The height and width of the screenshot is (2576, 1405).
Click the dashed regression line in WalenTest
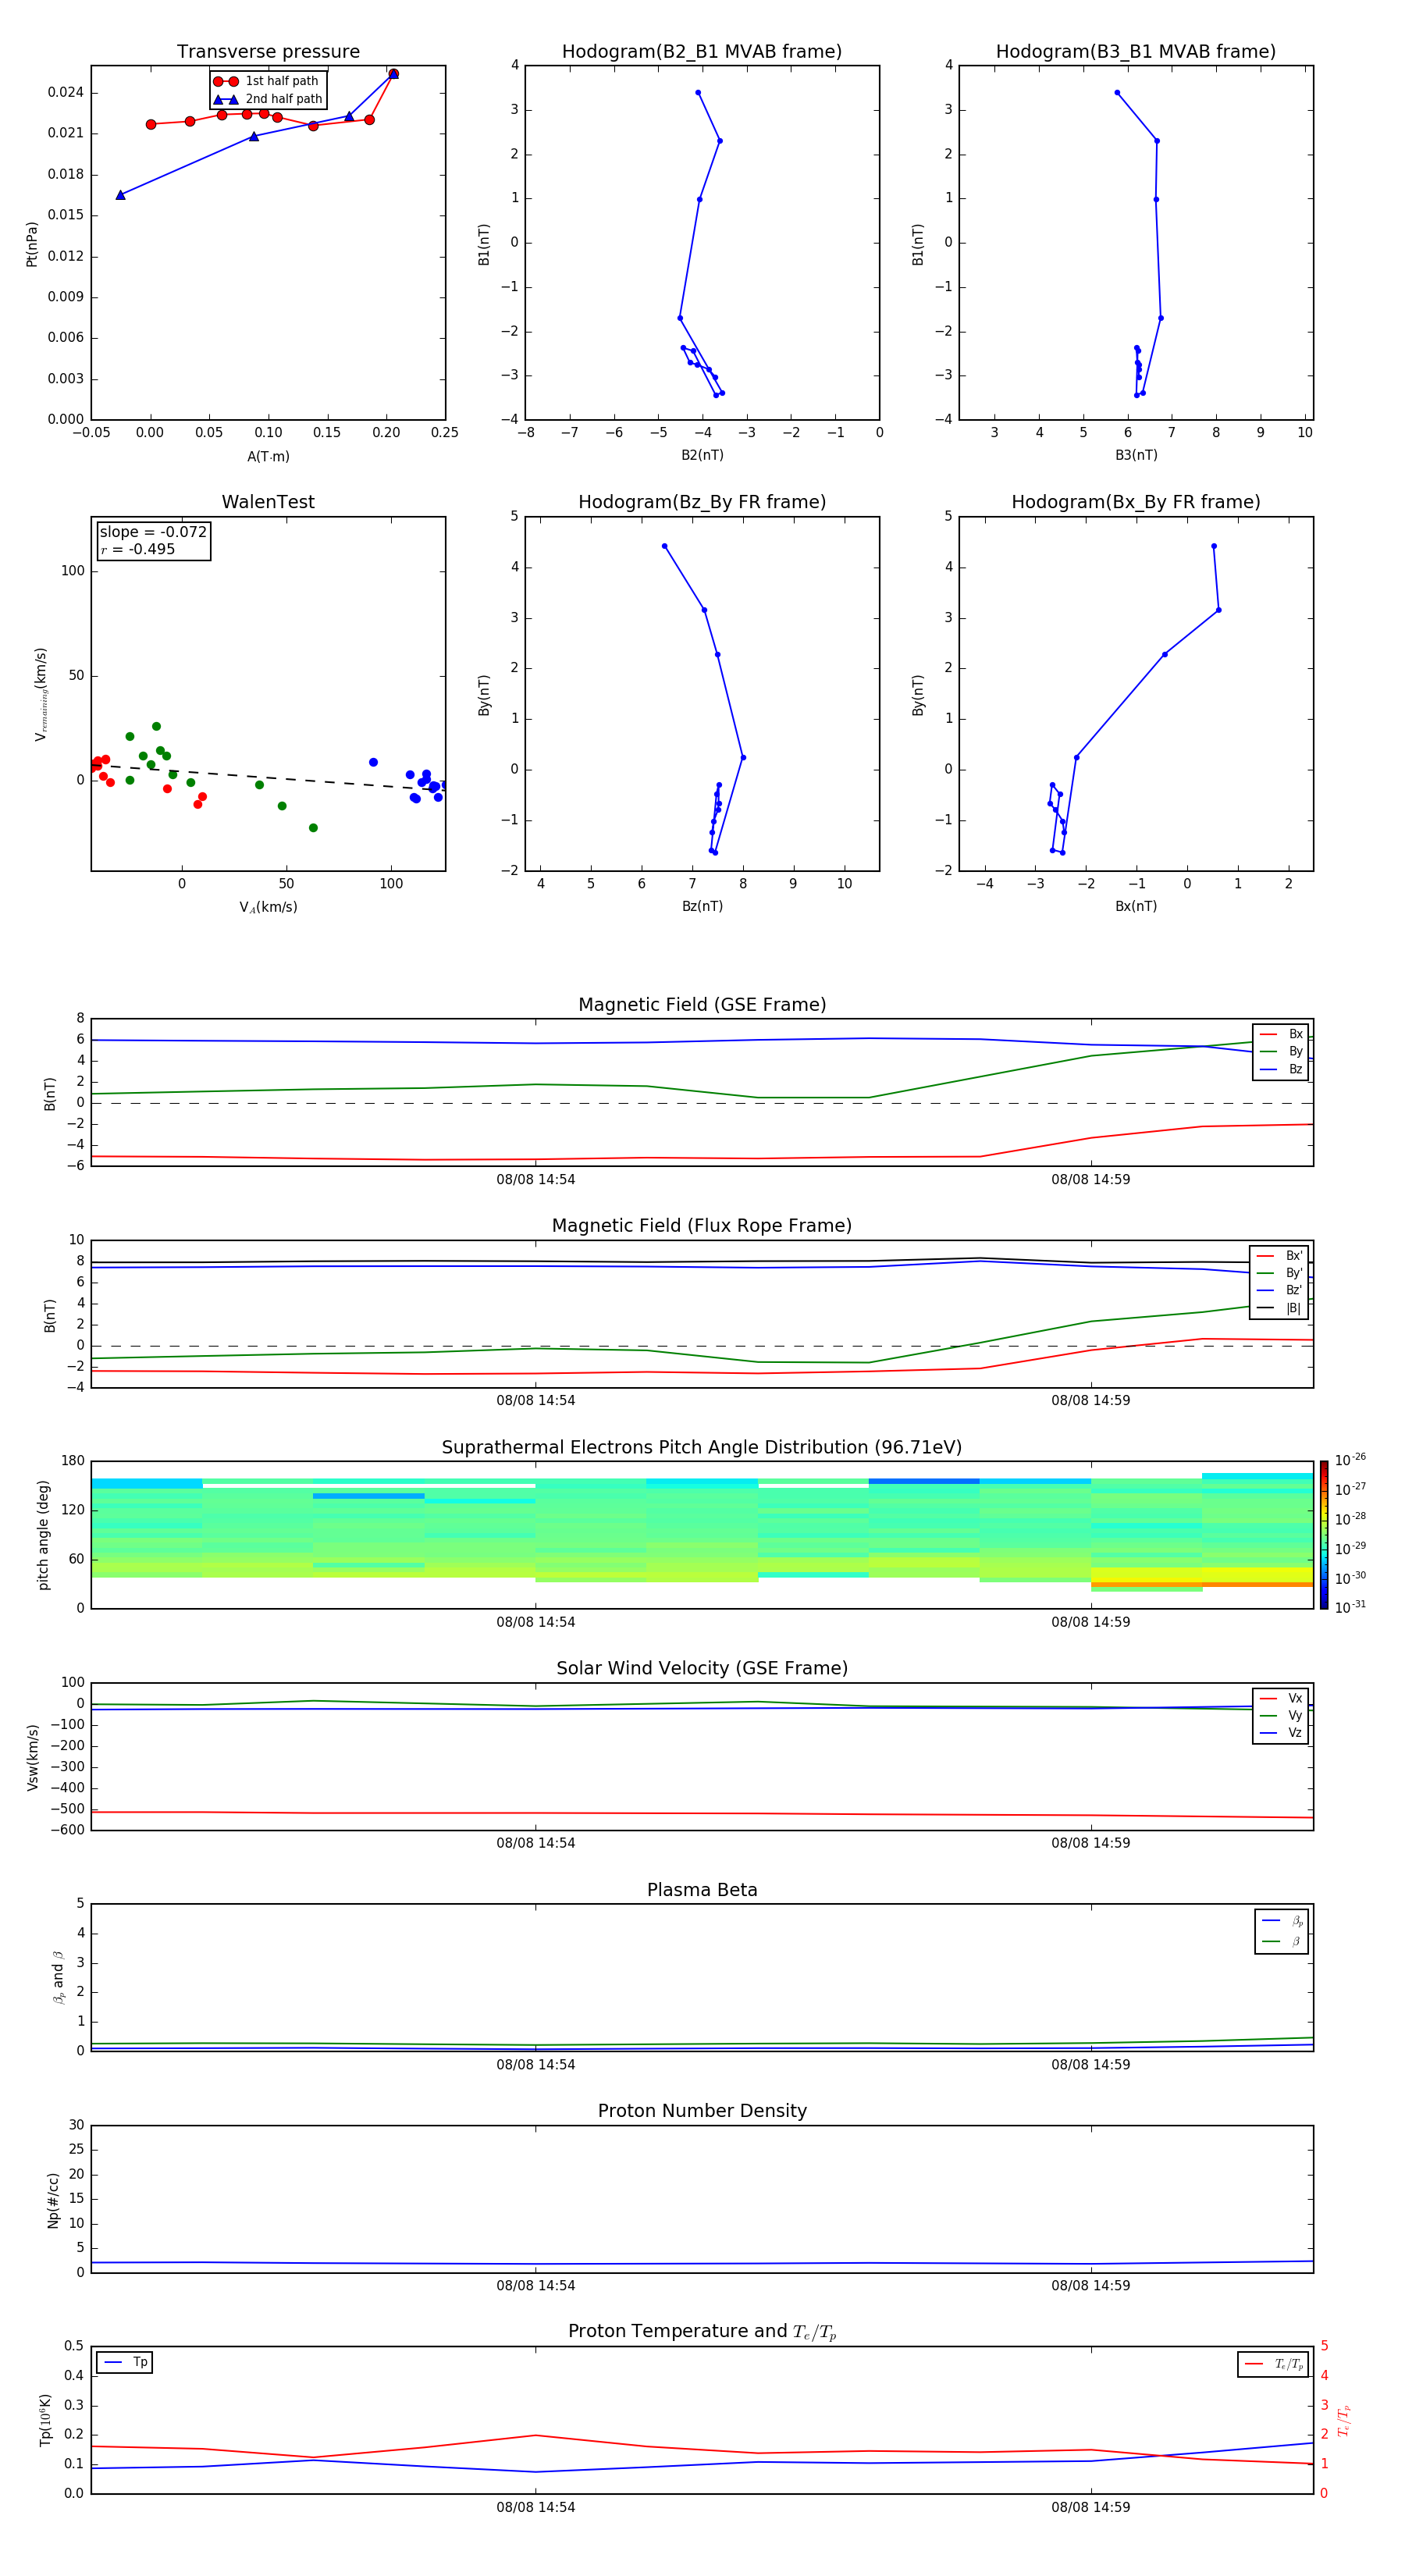(x=268, y=777)
